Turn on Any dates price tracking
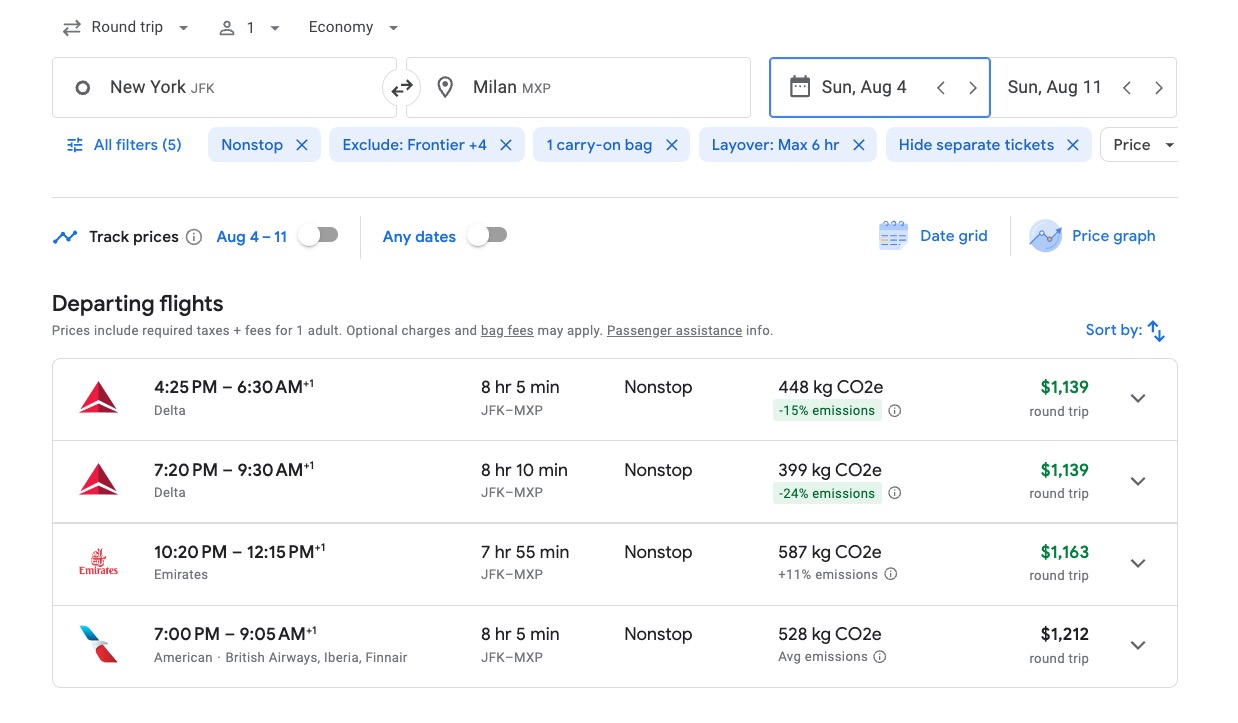 point(488,236)
